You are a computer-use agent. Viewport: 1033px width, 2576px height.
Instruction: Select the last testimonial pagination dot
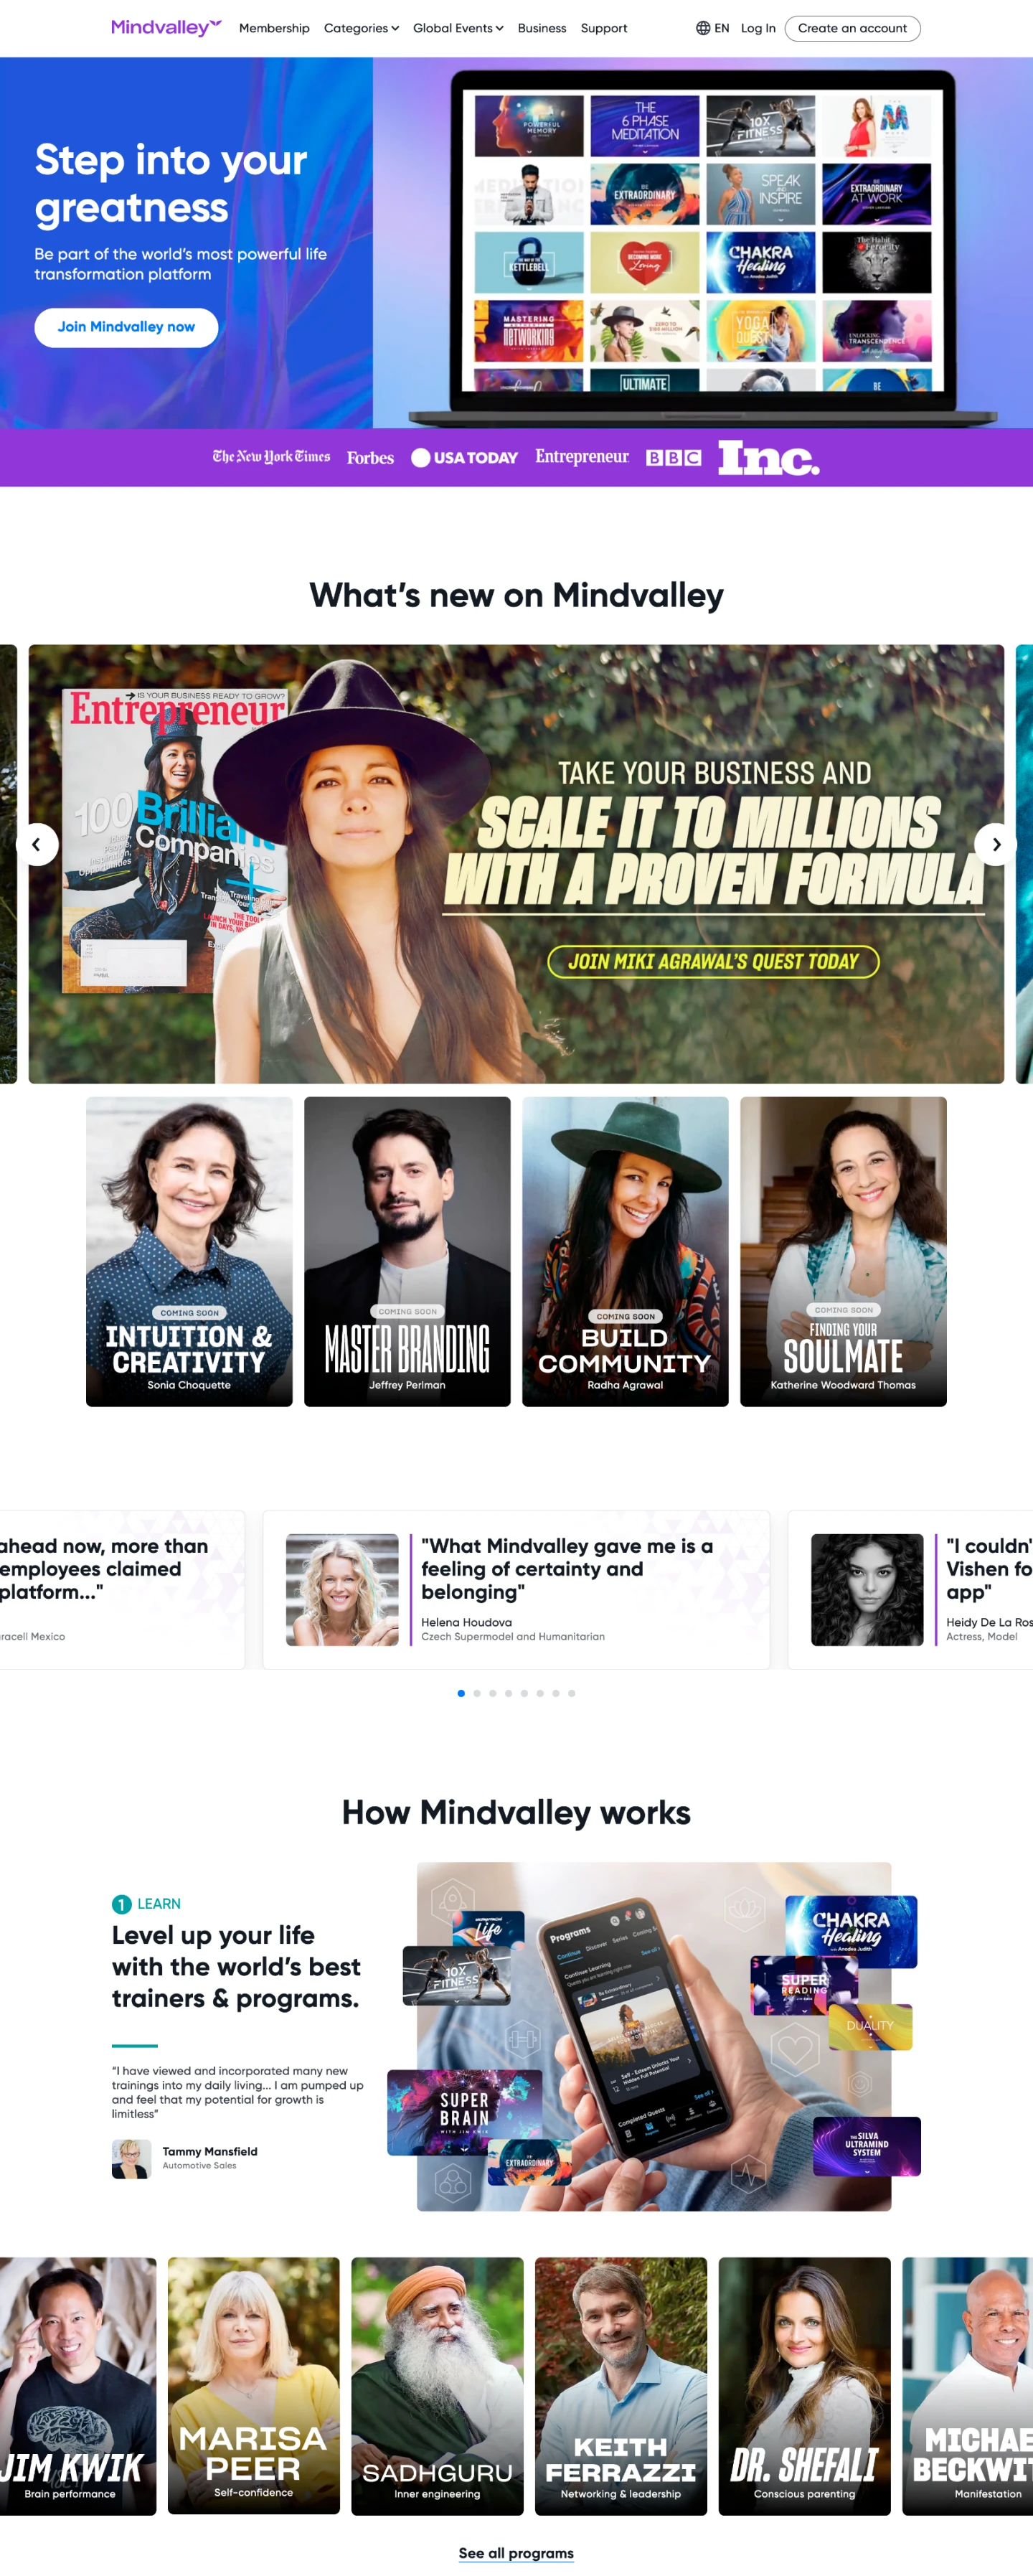571,1693
